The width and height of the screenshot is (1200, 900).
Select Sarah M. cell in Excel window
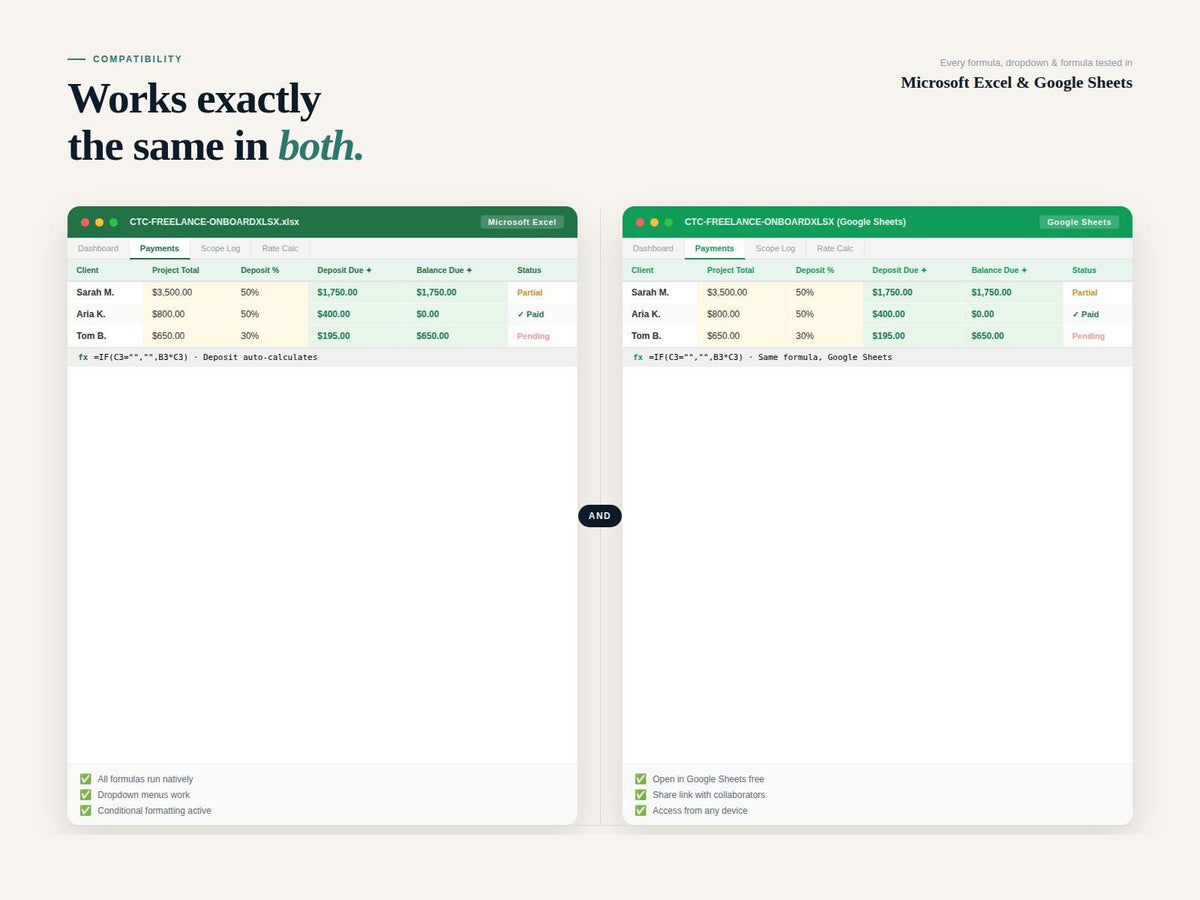click(106, 293)
